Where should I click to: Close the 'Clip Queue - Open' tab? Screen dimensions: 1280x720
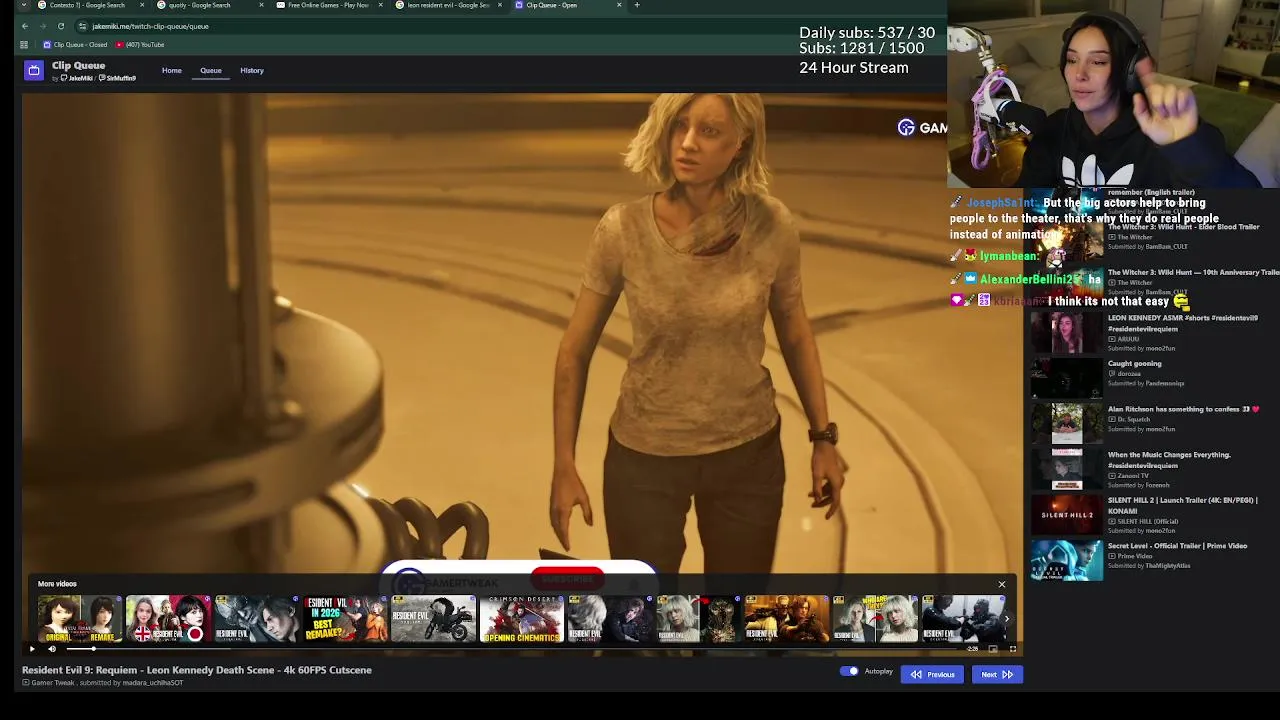619,5
